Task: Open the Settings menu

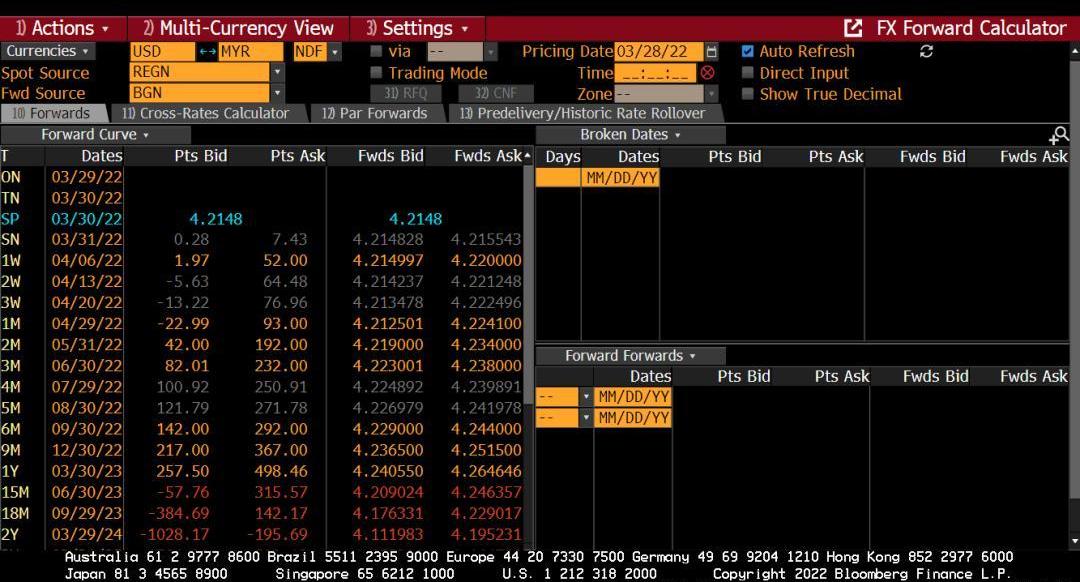Action: pyautogui.click(x=417, y=28)
